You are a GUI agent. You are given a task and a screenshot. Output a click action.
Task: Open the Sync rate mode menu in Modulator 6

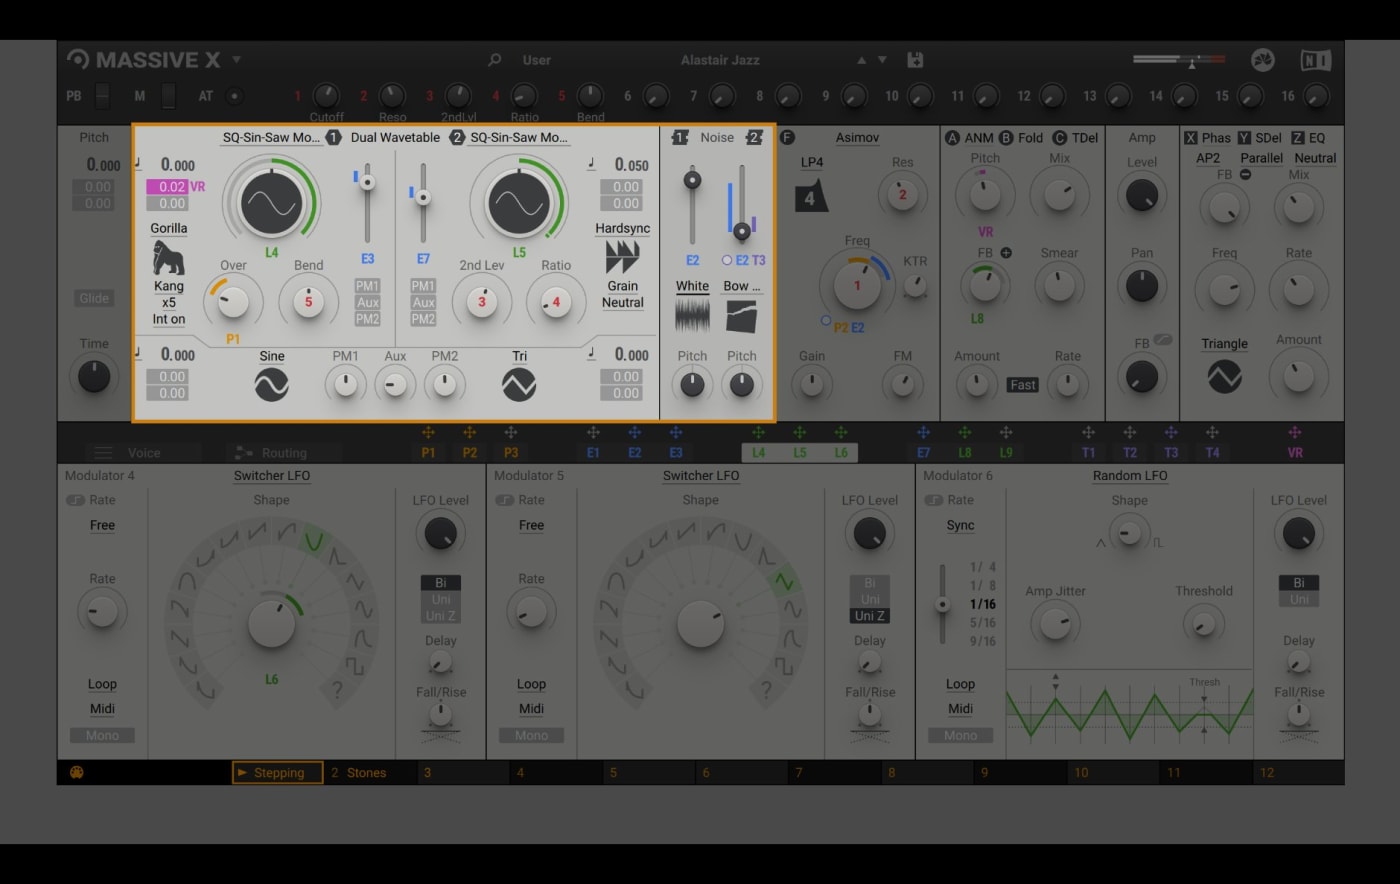(x=960, y=525)
